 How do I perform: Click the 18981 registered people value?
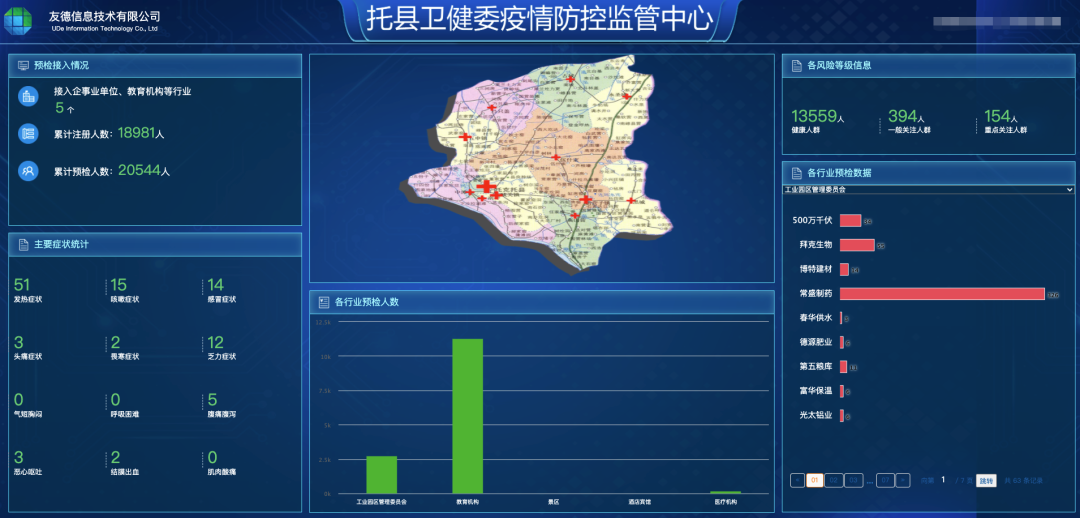137,133
